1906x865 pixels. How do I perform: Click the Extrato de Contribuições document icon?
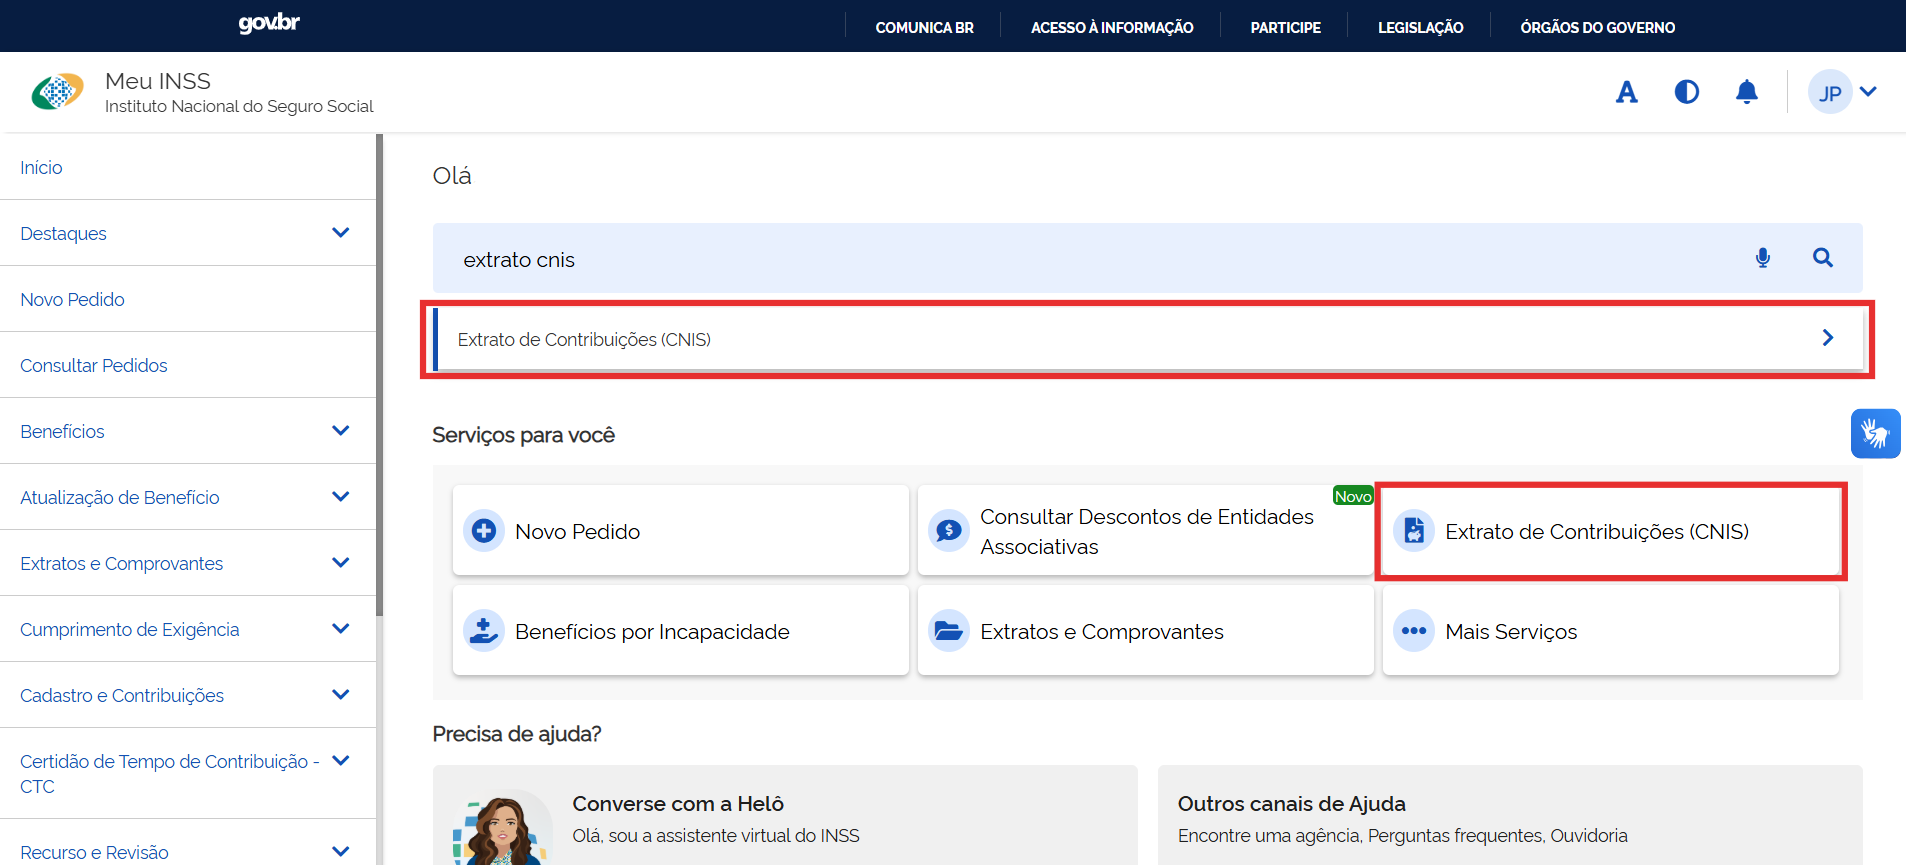click(1414, 530)
